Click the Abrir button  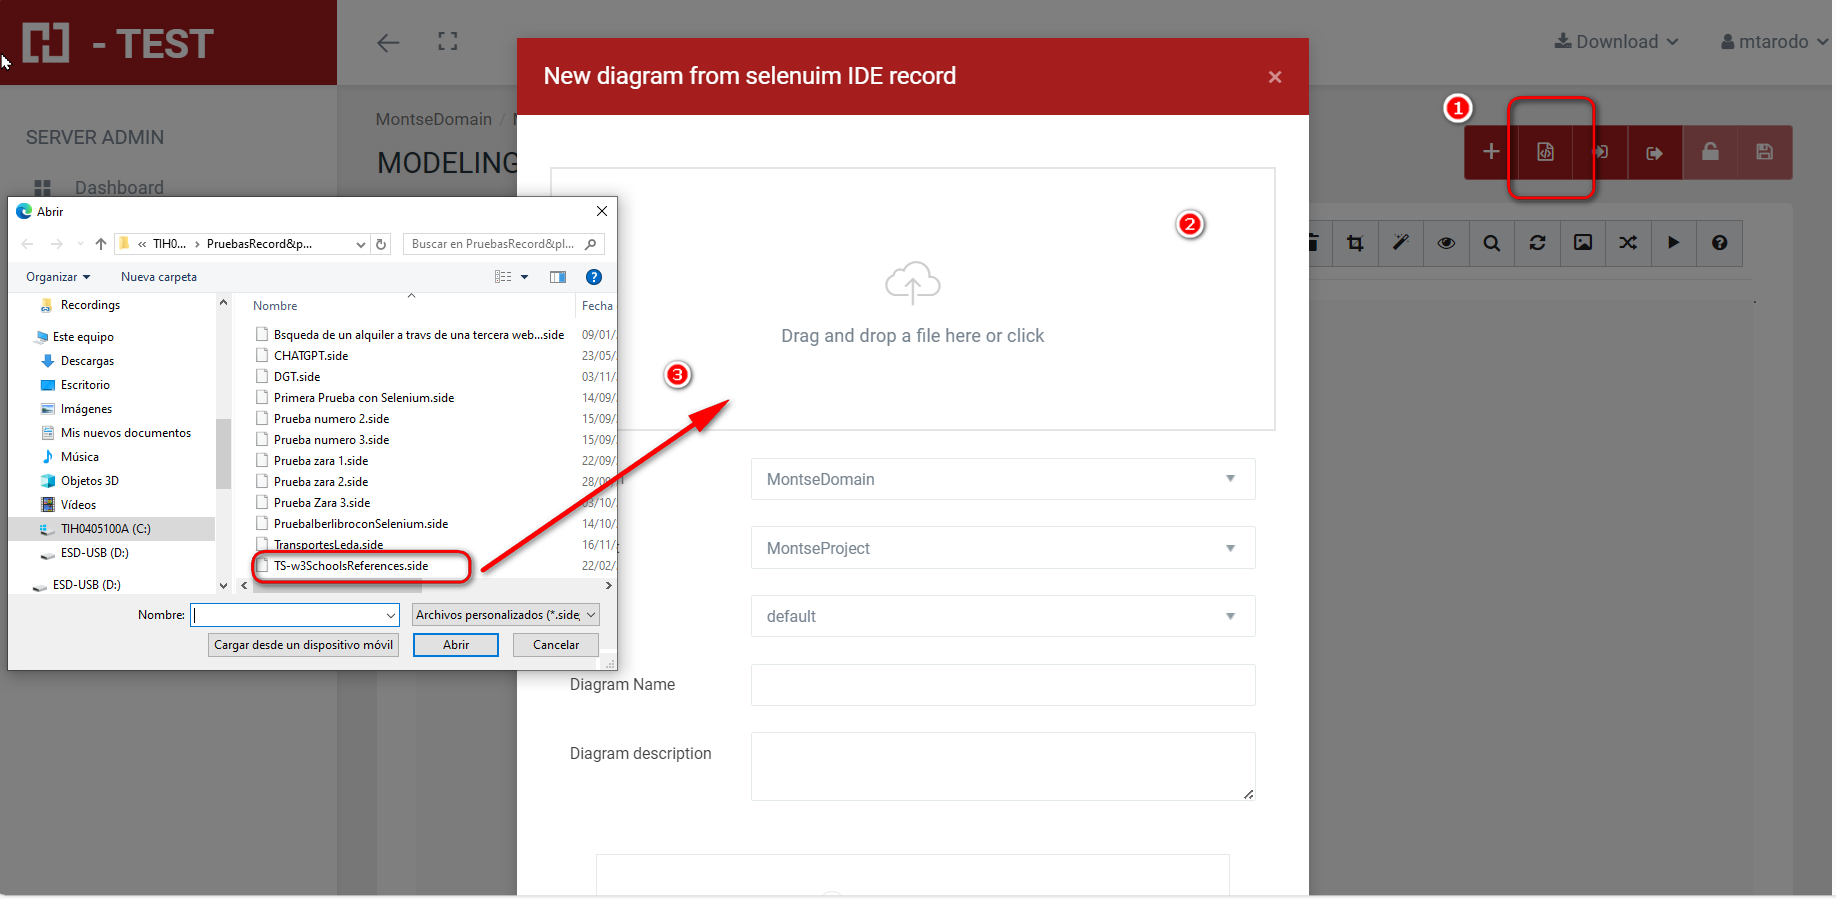455,645
